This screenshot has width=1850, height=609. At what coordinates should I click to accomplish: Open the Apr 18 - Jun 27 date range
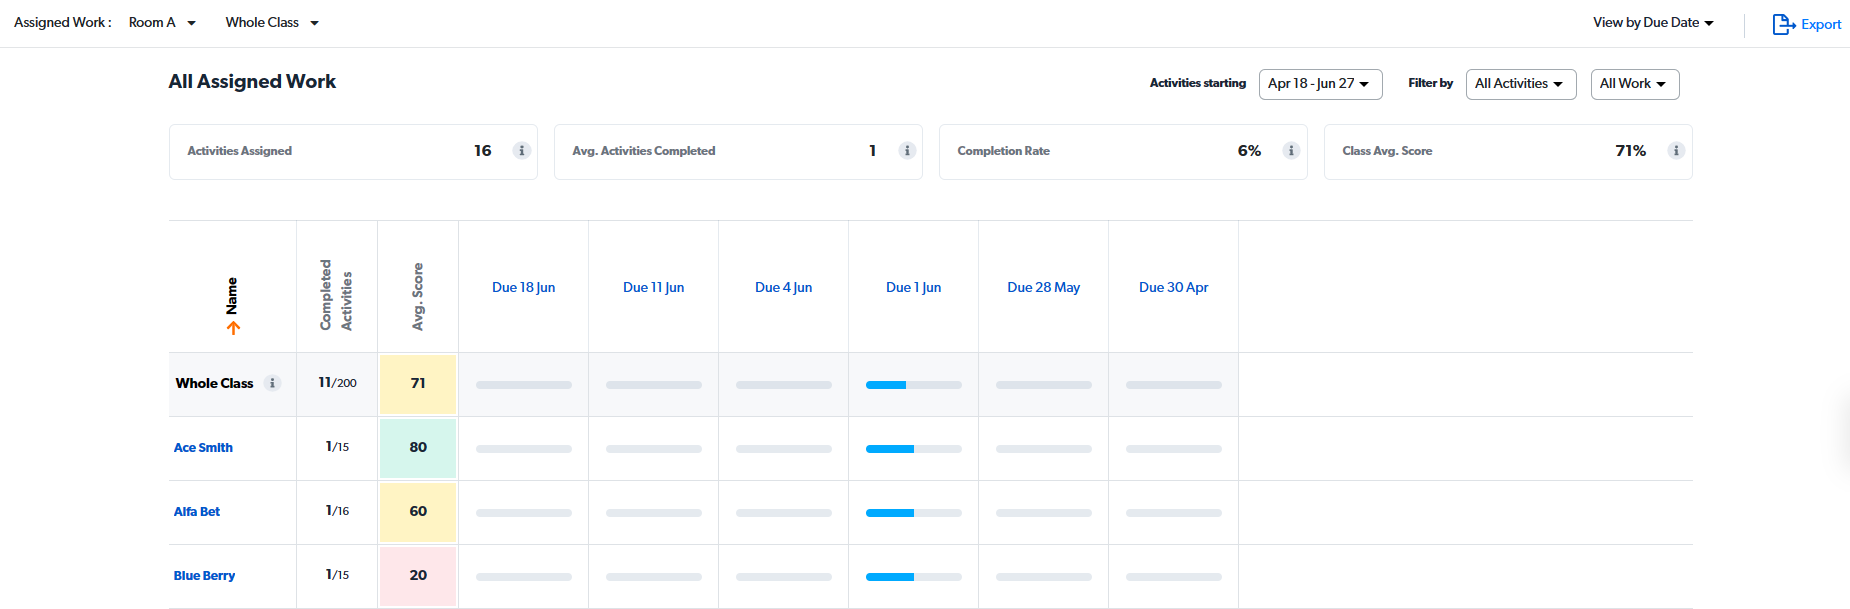pyautogui.click(x=1320, y=84)
